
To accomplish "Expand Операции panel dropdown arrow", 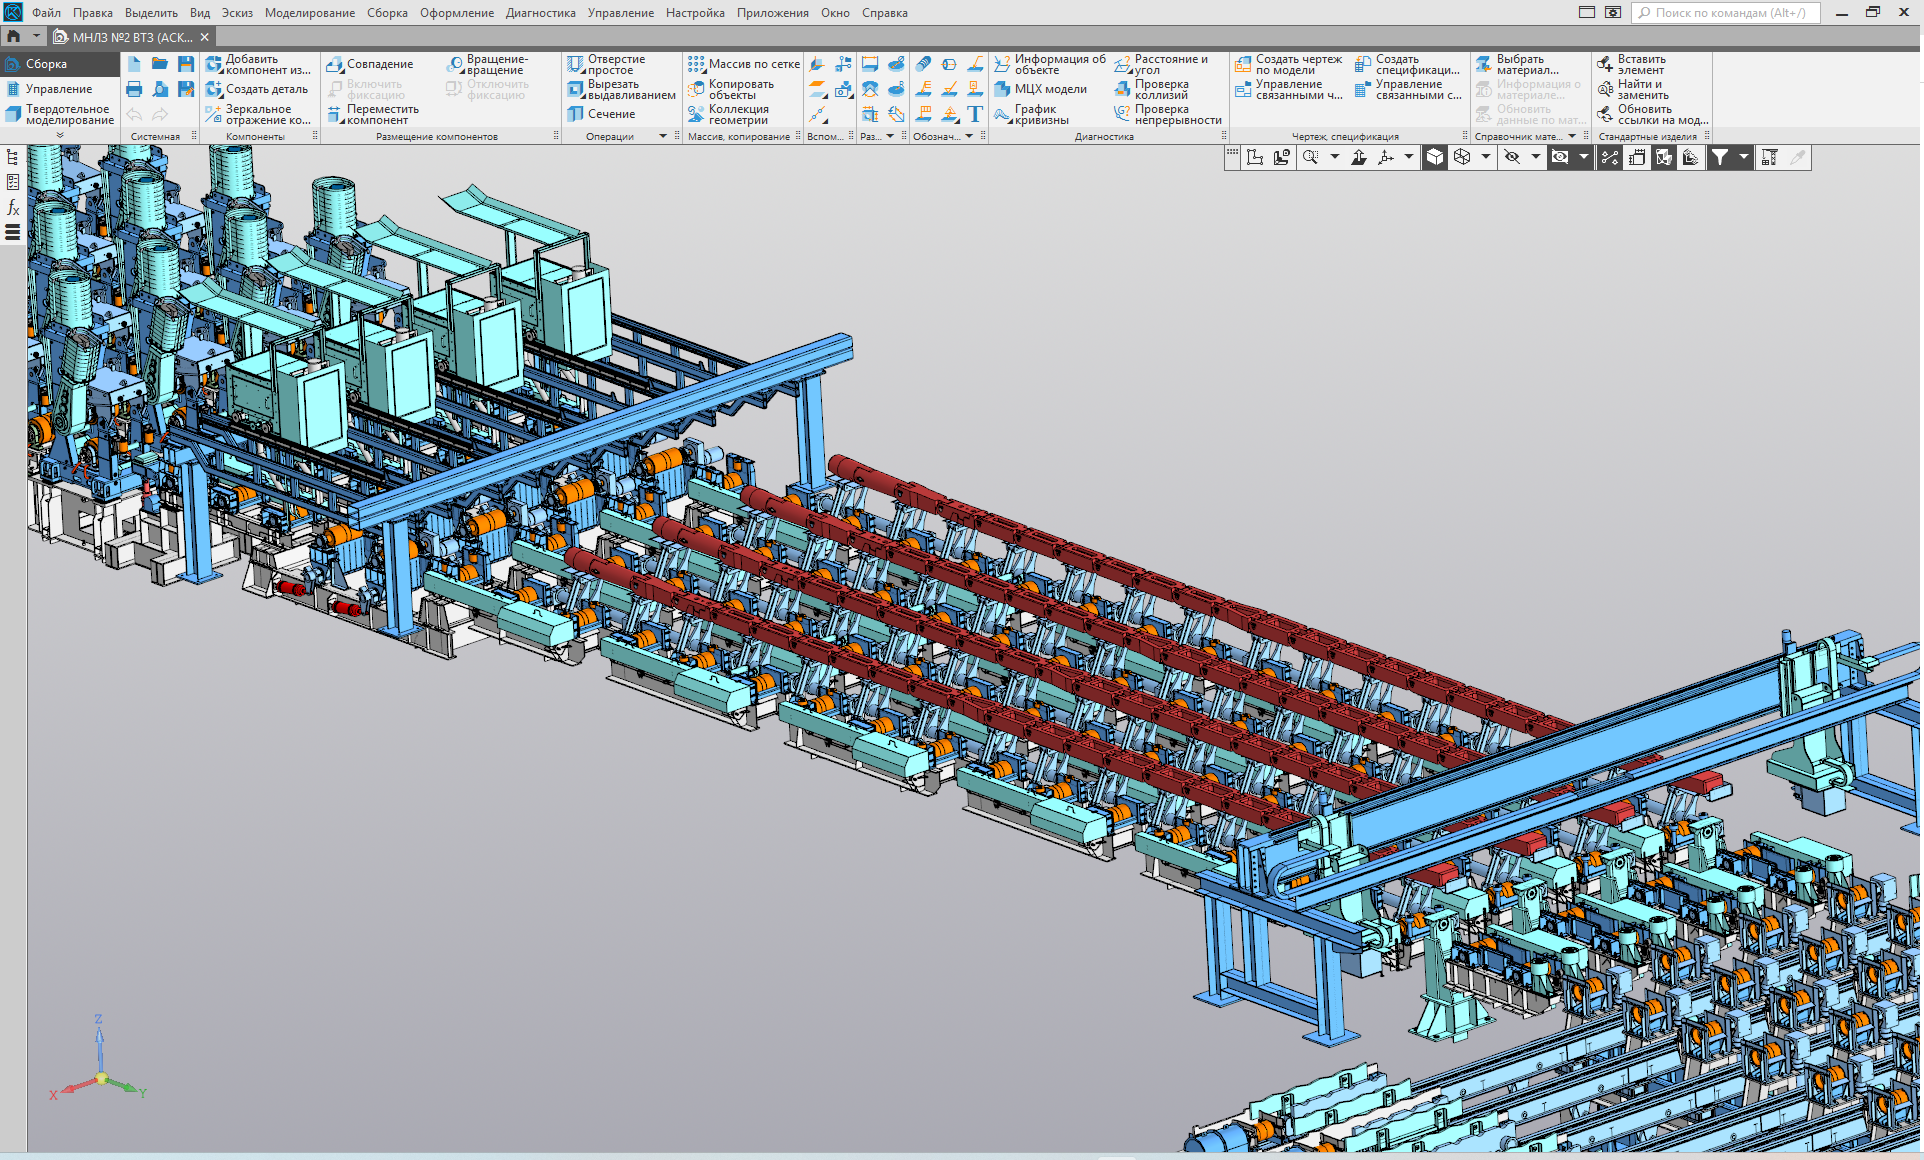I will (663, 136).
